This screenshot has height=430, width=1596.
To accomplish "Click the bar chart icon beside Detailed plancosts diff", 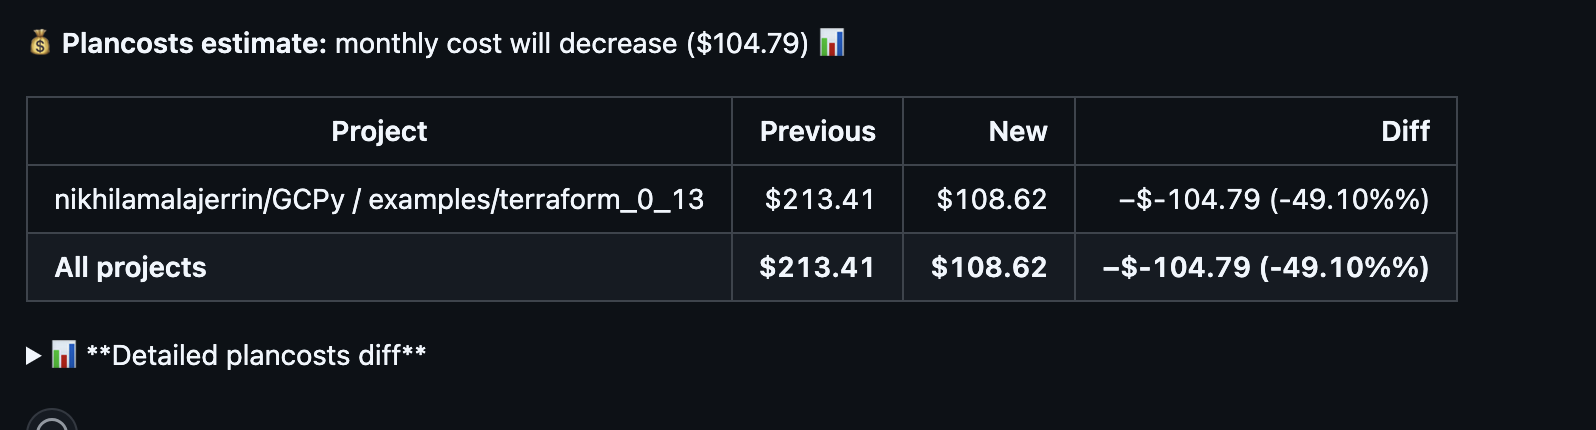I will click(x=64, y=355).
